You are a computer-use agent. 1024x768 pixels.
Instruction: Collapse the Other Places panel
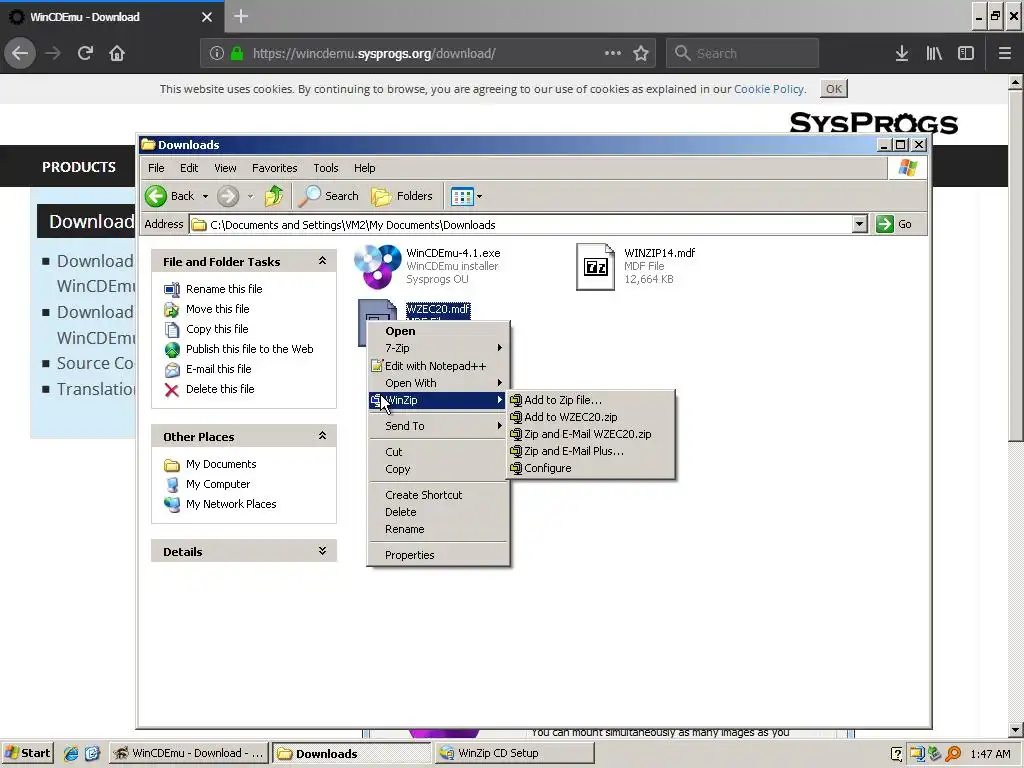point(322,436)
